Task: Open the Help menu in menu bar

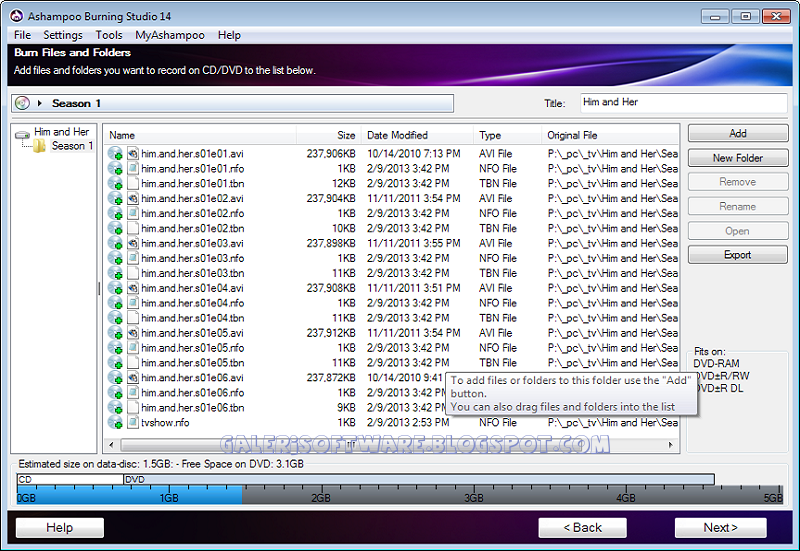Action: (229, 35)
